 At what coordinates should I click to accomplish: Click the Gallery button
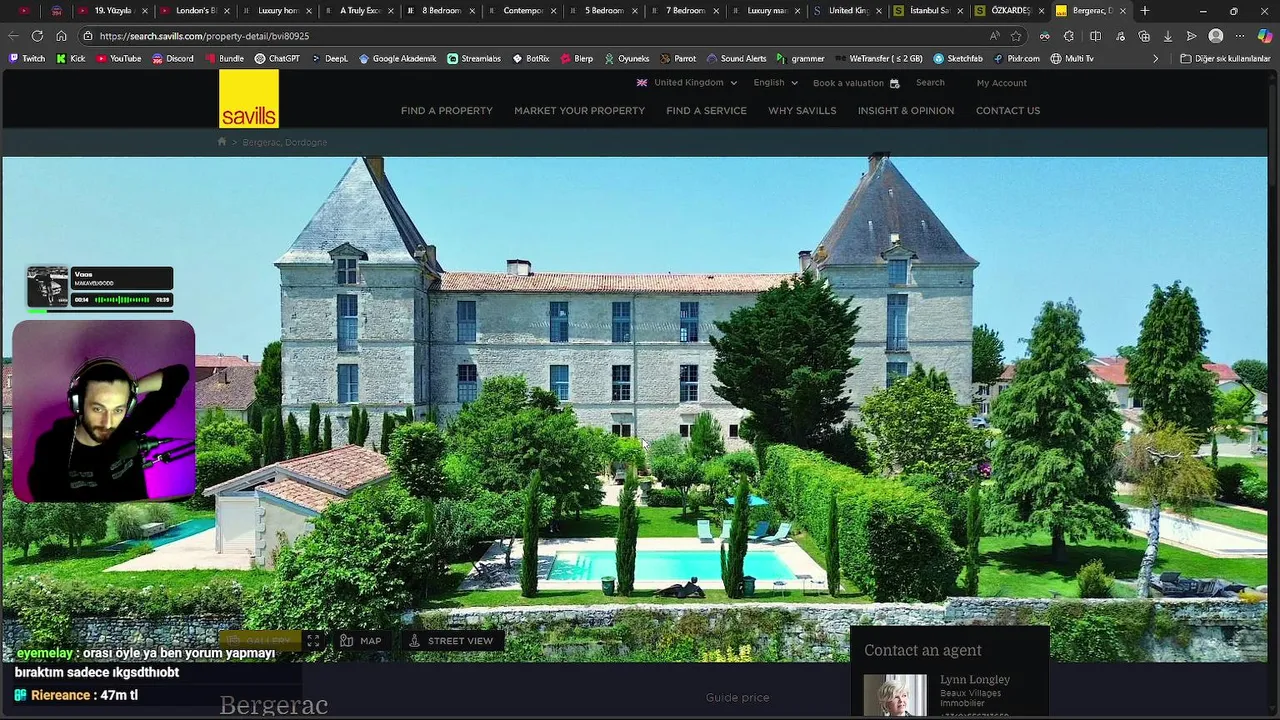coord(259,641)
